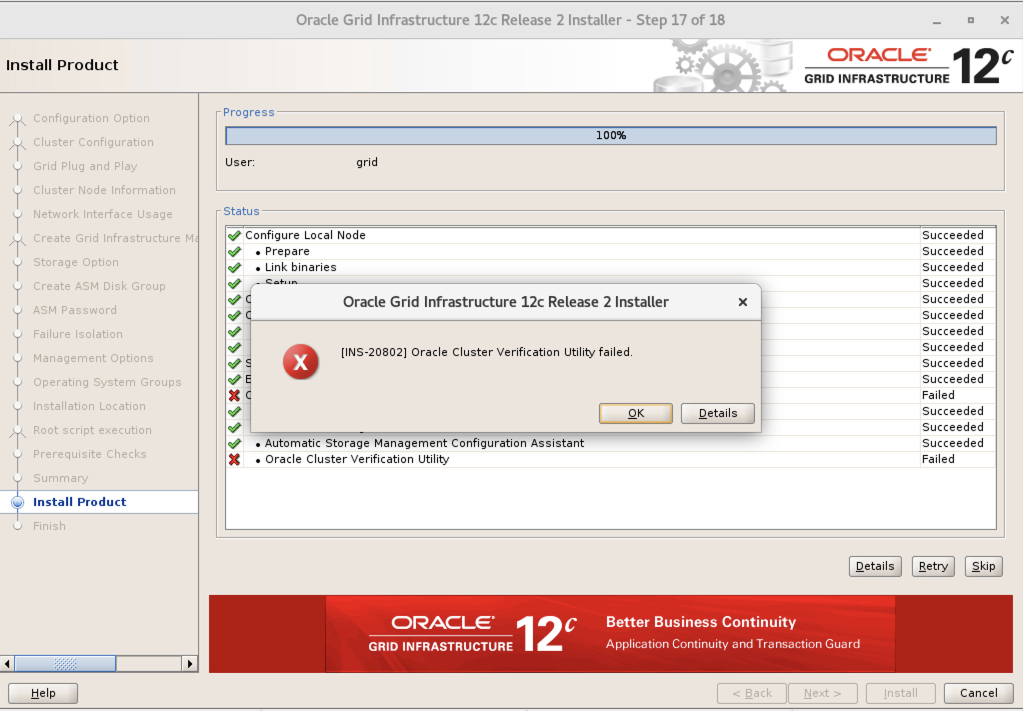Click the Help button

pos(43,693)
